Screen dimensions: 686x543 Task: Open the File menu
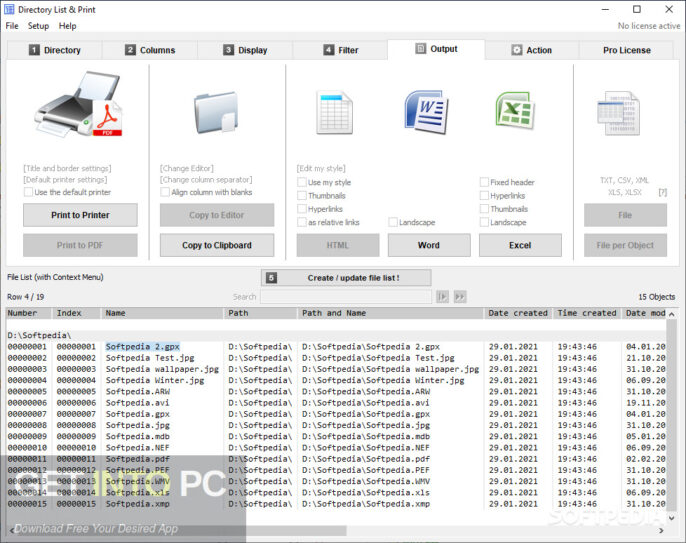click(12, 26)
